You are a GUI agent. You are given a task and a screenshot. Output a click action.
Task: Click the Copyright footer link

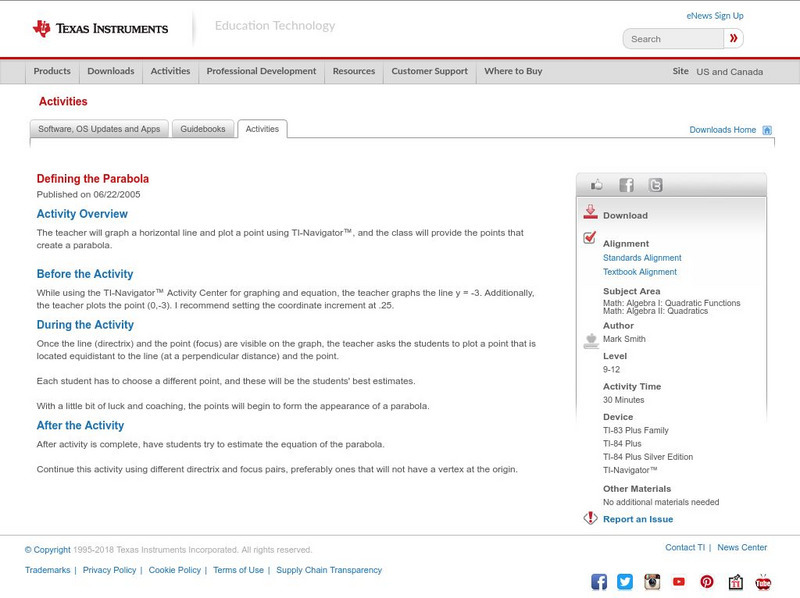(x=47, y=550)
